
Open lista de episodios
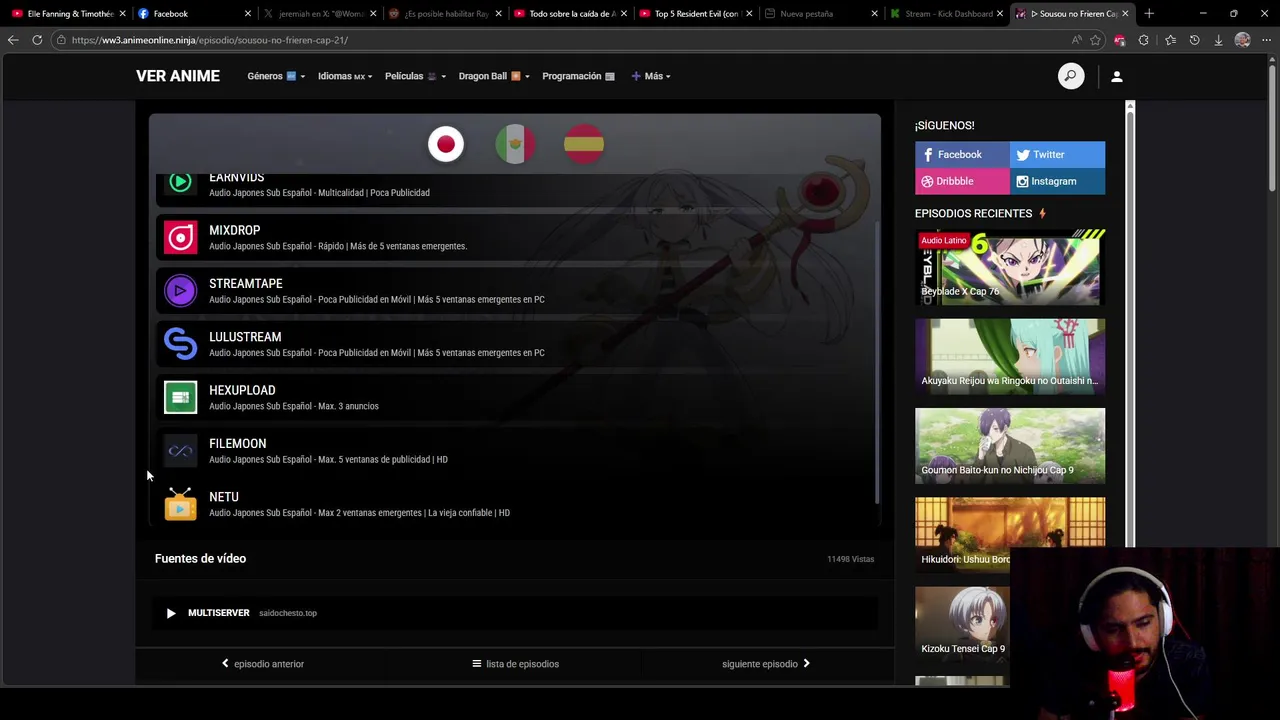pyautogui.click(x=515, y=664)
